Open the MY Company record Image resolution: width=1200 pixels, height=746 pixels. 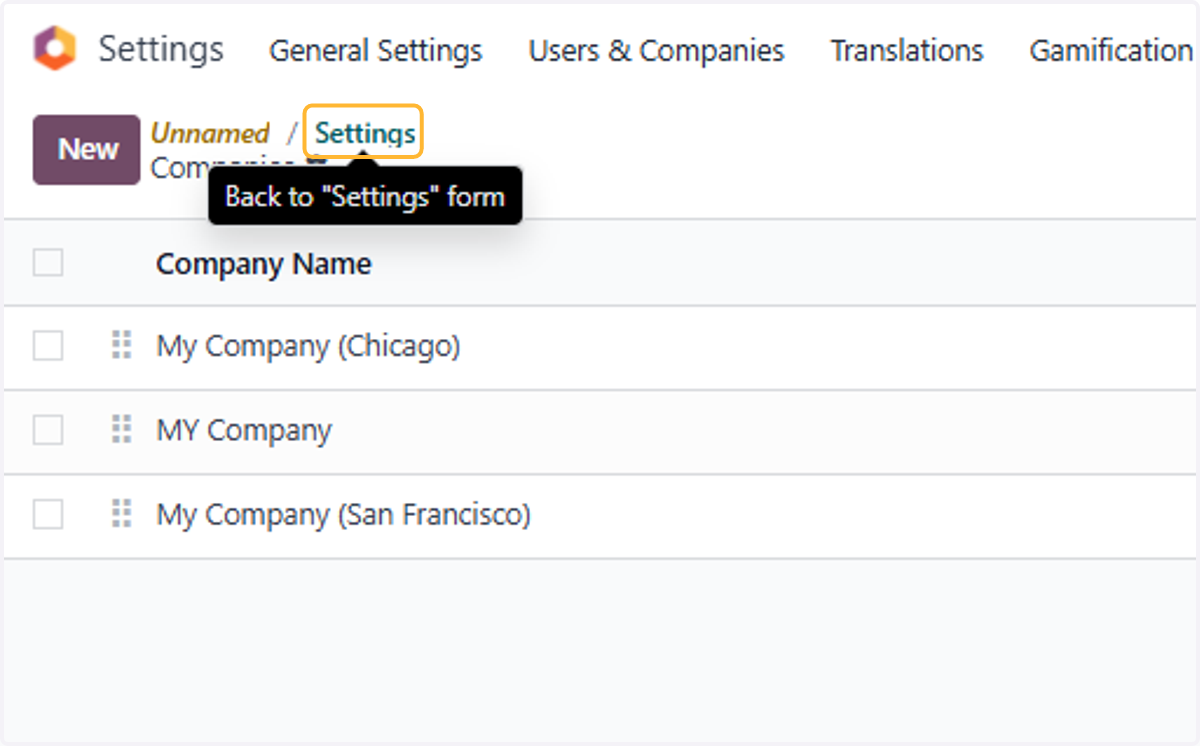tap(244, 431)
